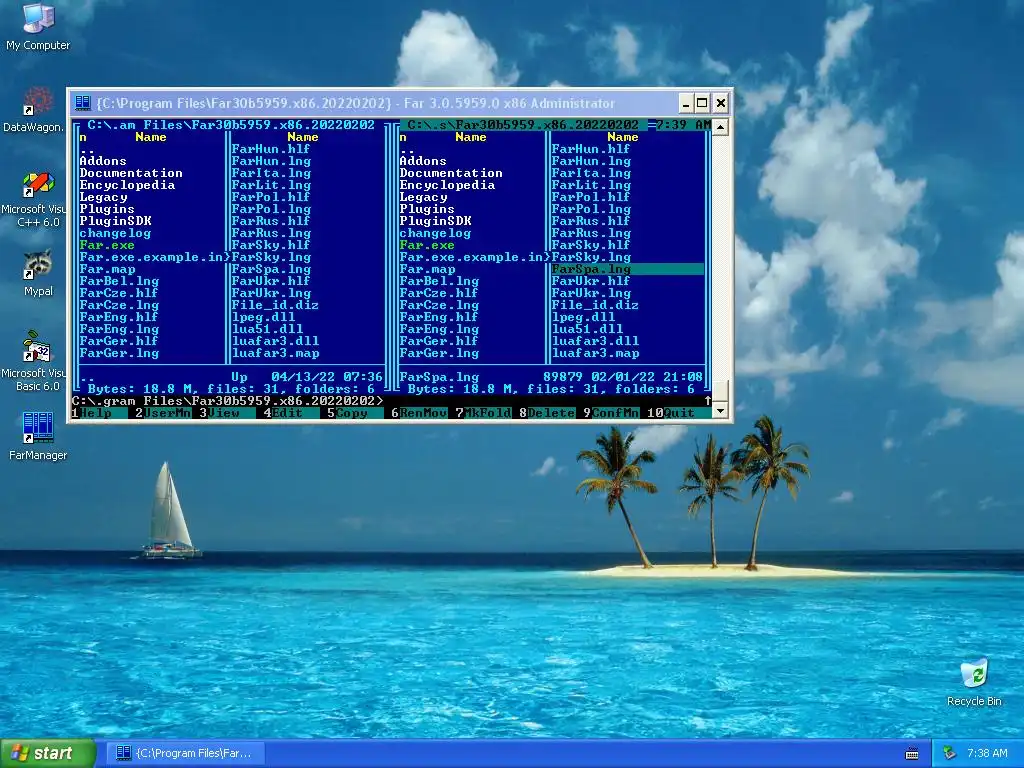Click the 2 UserMn function key
Image resolution: width=1024 pixels, height=768 pixels.
pos(163,413)
